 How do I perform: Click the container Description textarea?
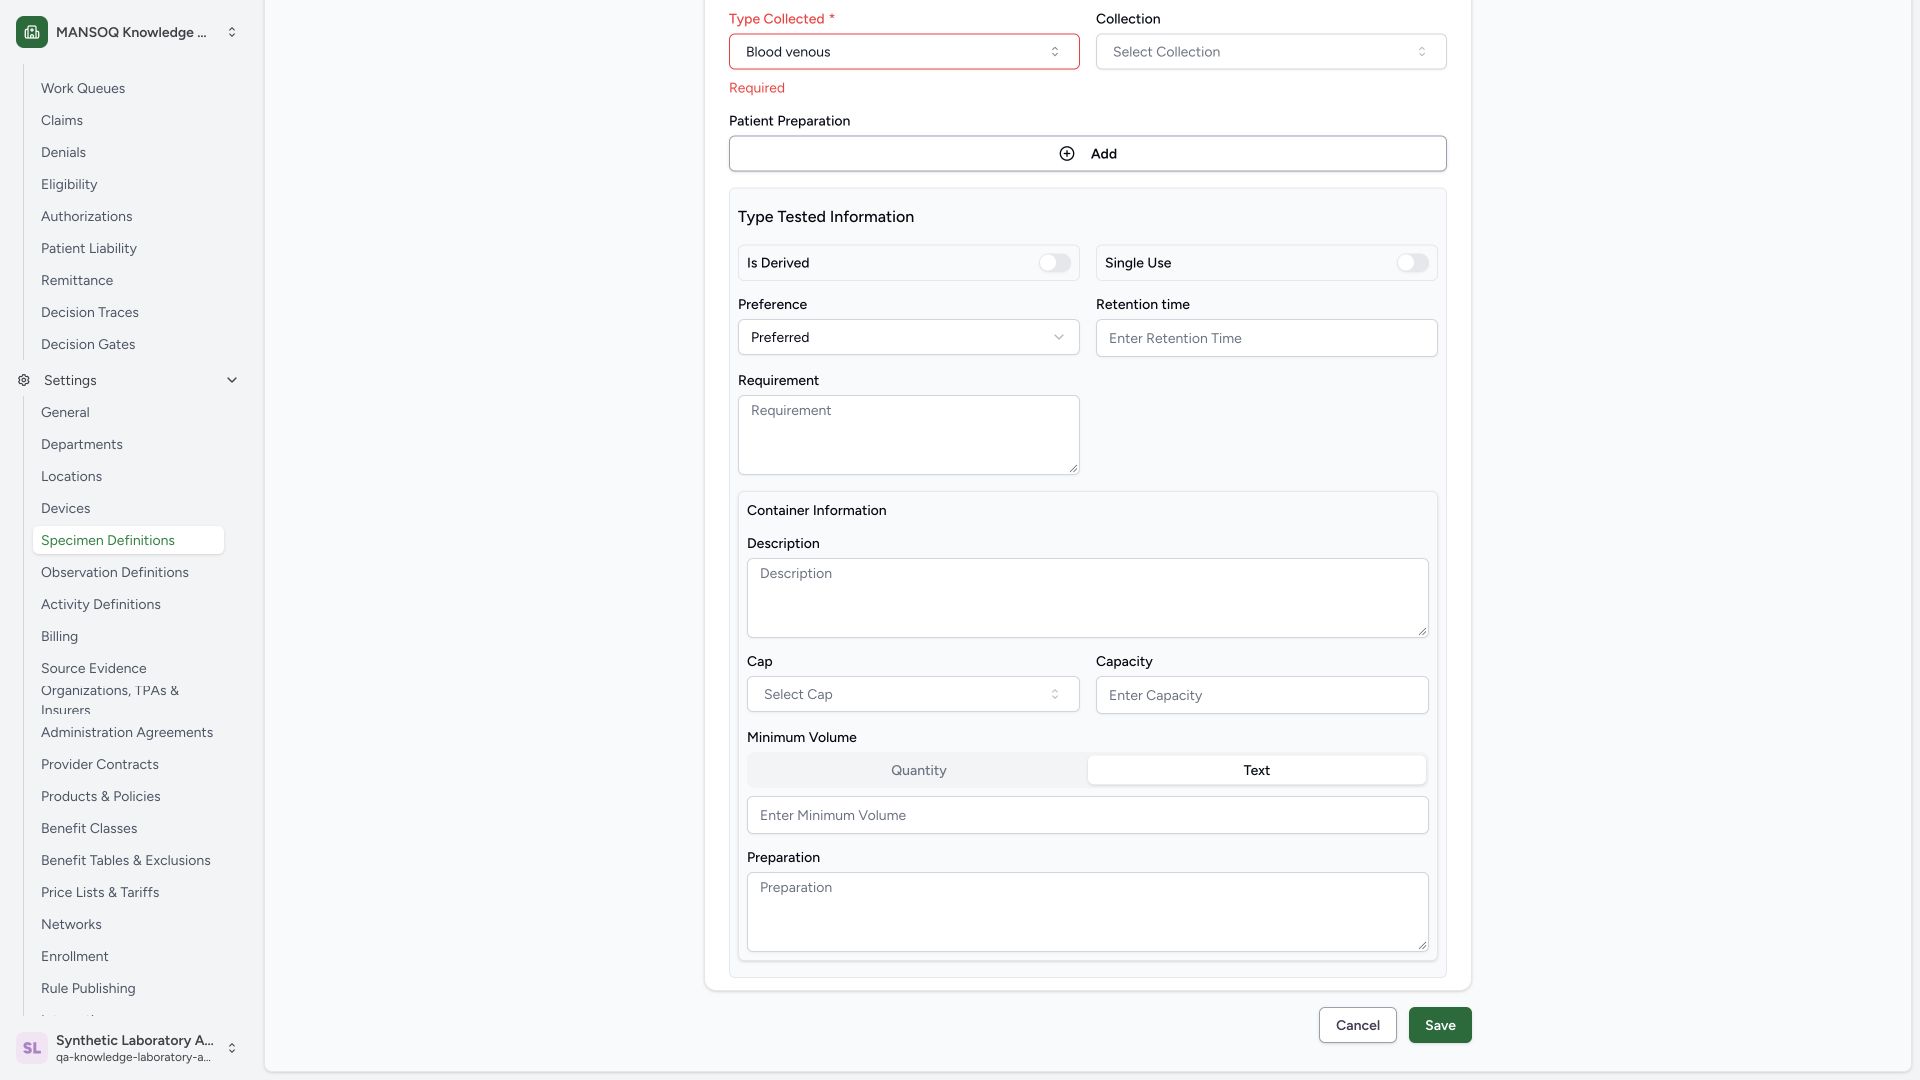coord(1088,598)
